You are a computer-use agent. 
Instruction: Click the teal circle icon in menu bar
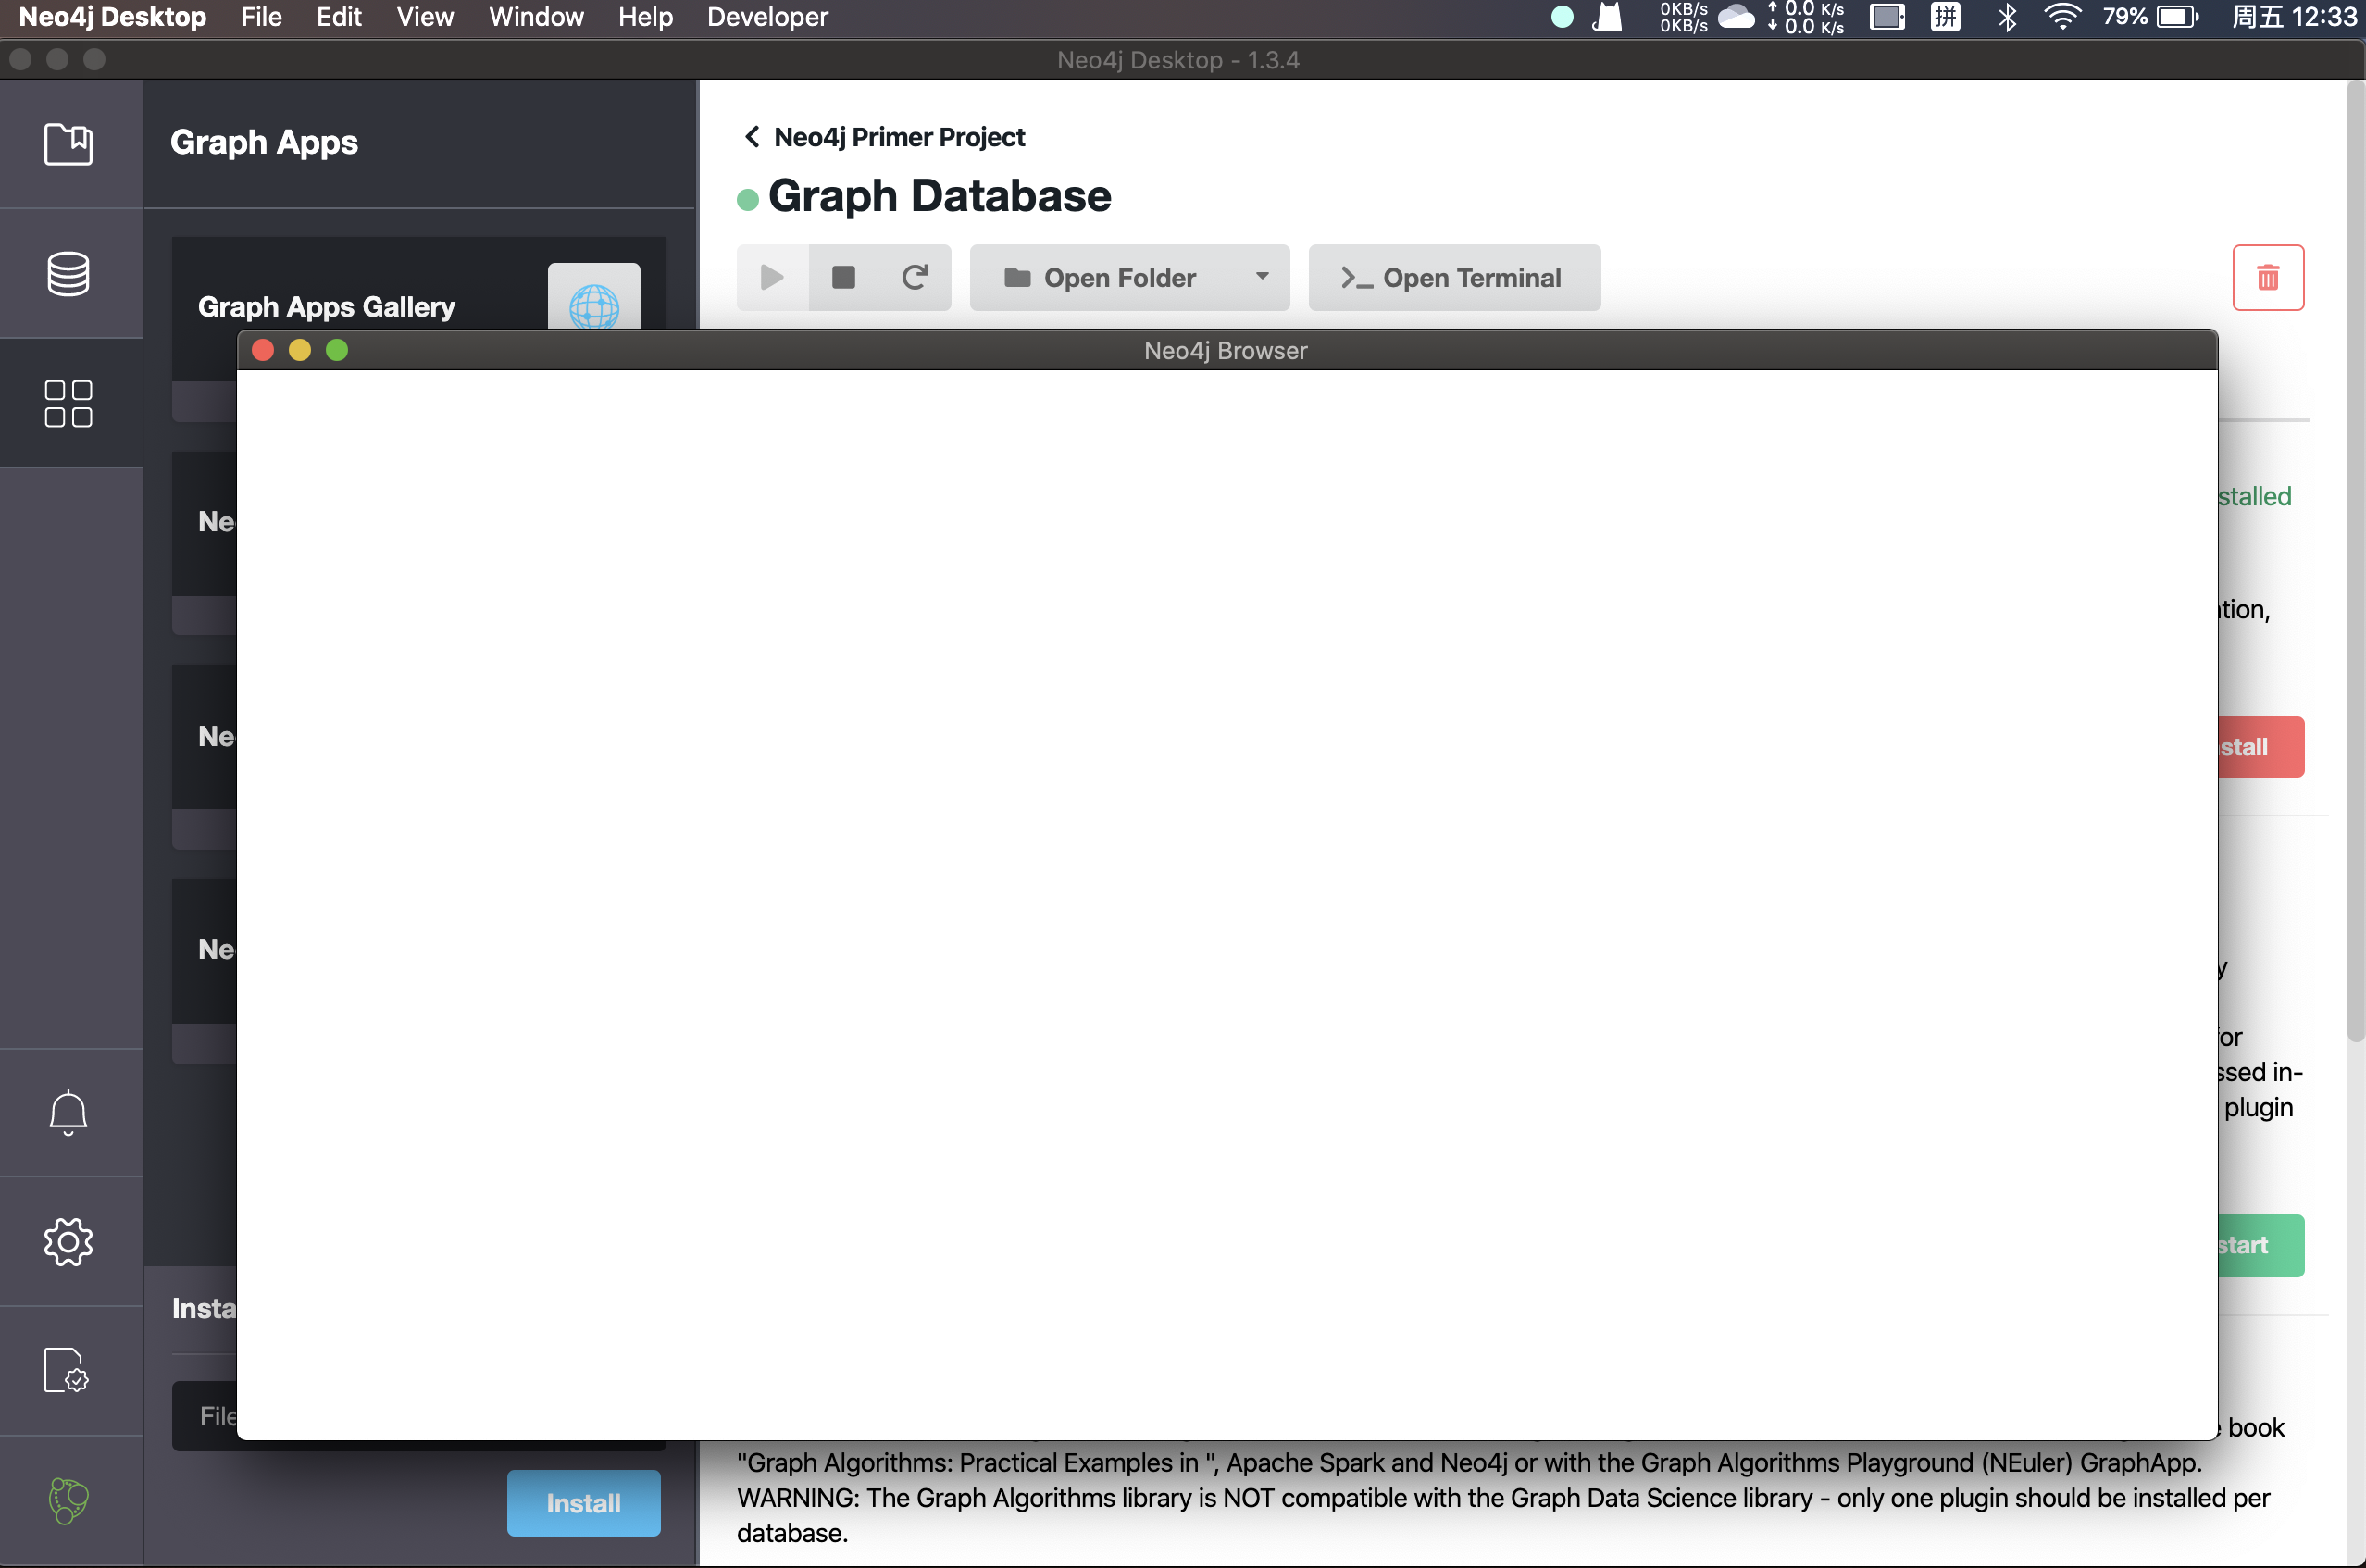coord(1562,17)
